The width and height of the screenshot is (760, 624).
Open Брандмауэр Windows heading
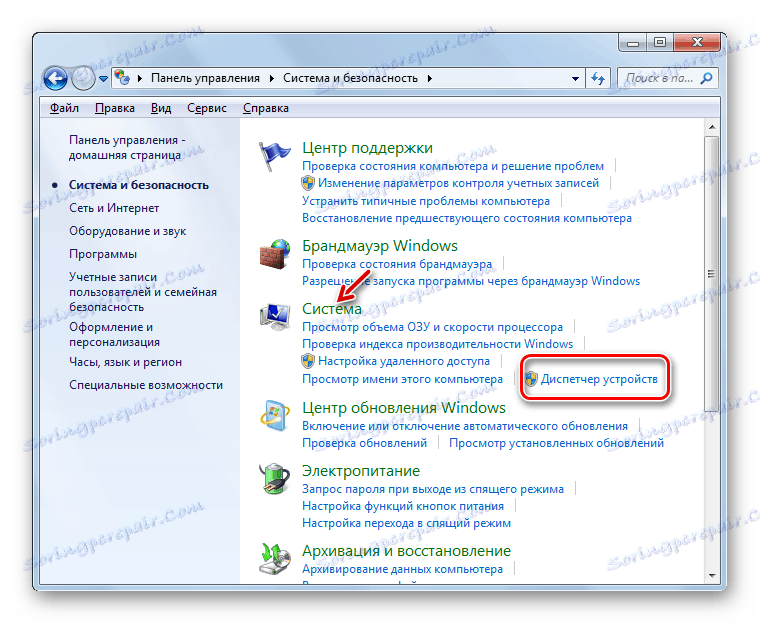(x=380, y=246)
